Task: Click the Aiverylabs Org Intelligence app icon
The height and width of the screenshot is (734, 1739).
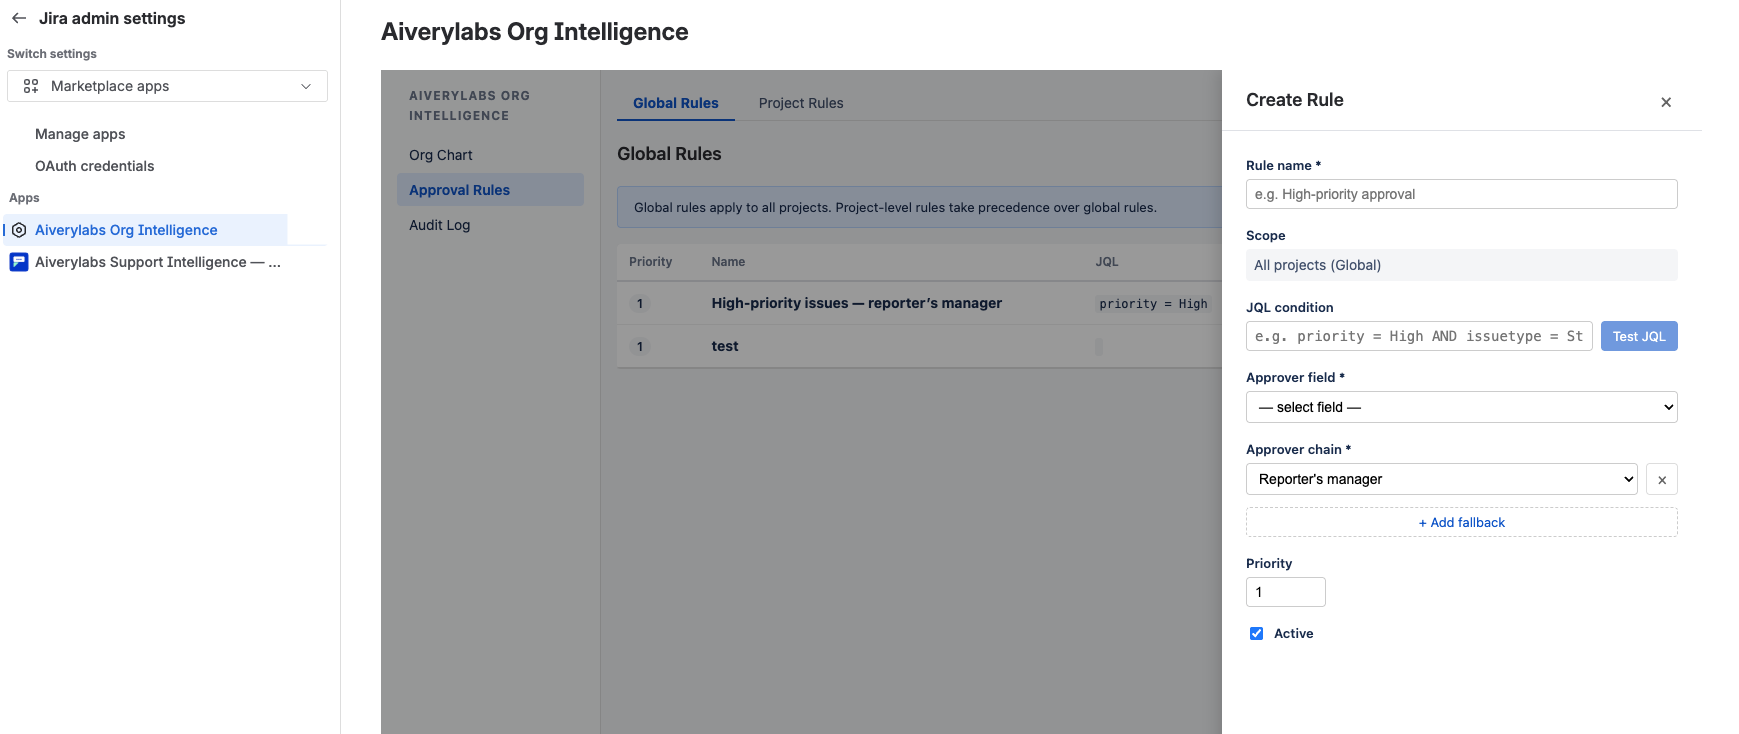Action: [x=19, y=230]
